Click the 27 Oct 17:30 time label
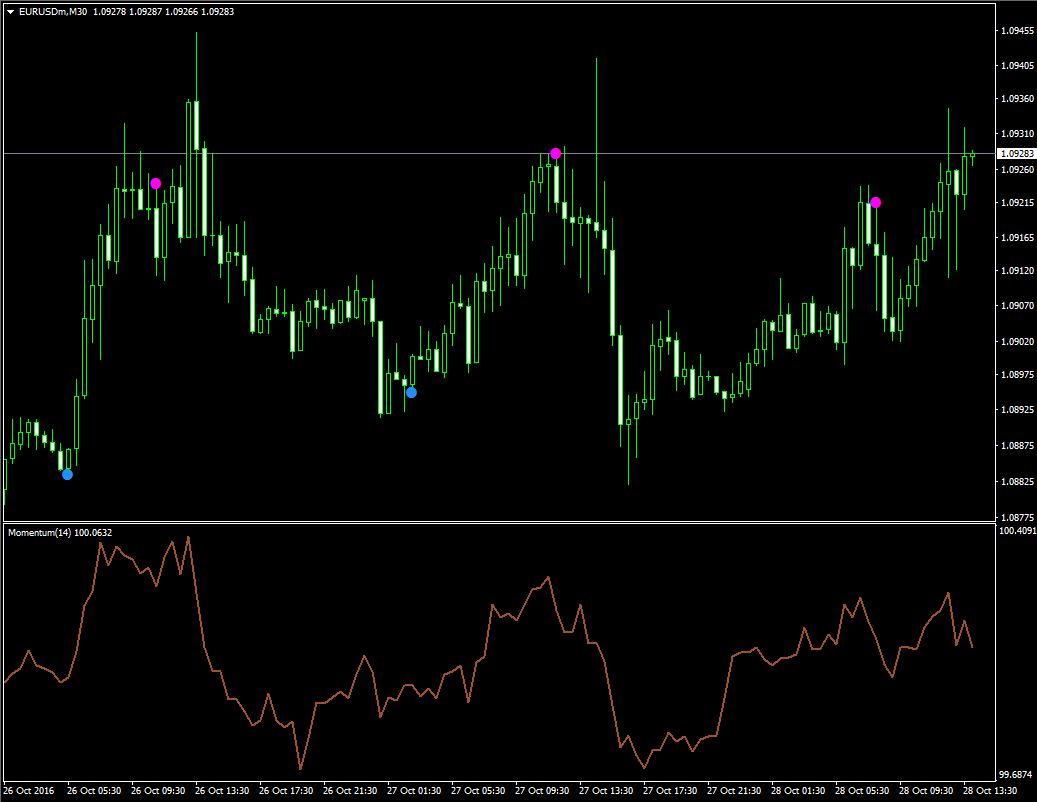This screenshot has width=1037, height=802. tap(670, 791)
